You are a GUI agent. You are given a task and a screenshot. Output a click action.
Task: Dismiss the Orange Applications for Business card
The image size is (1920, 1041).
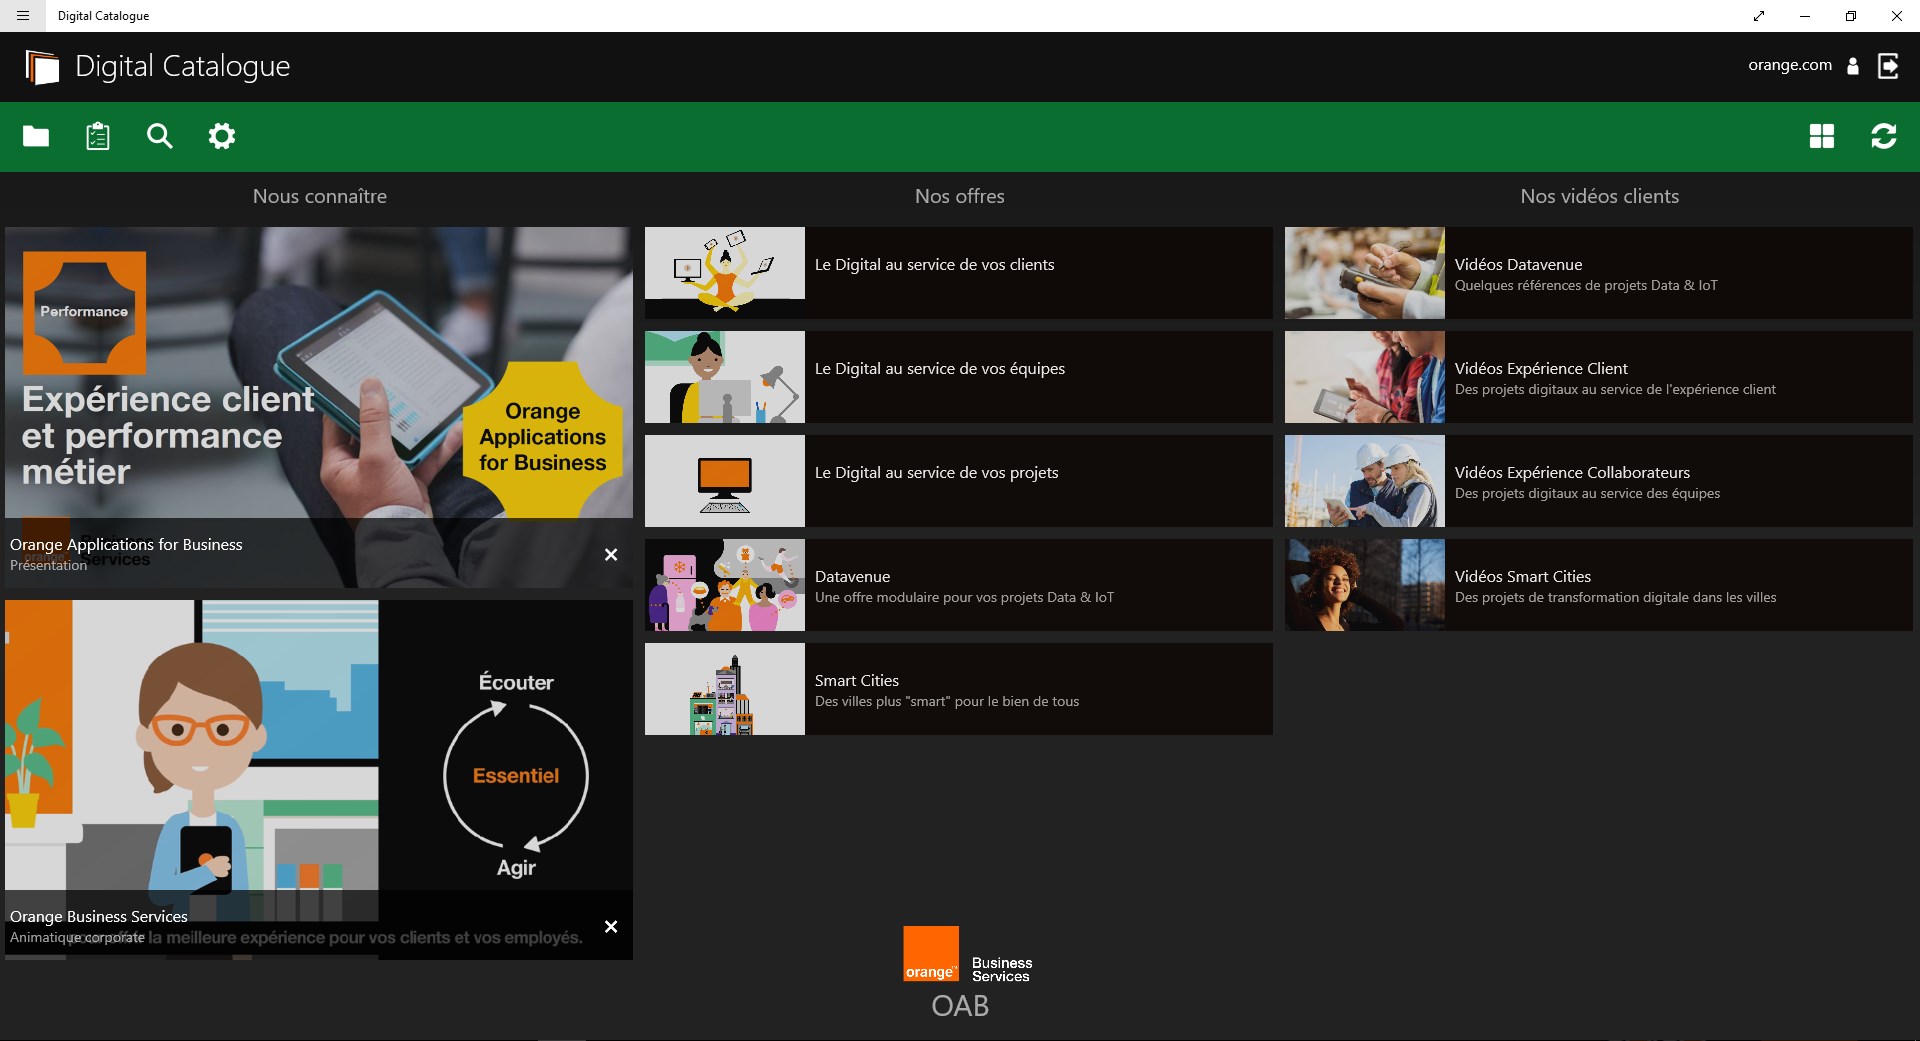pyautogui.click(x=611, y=554)
